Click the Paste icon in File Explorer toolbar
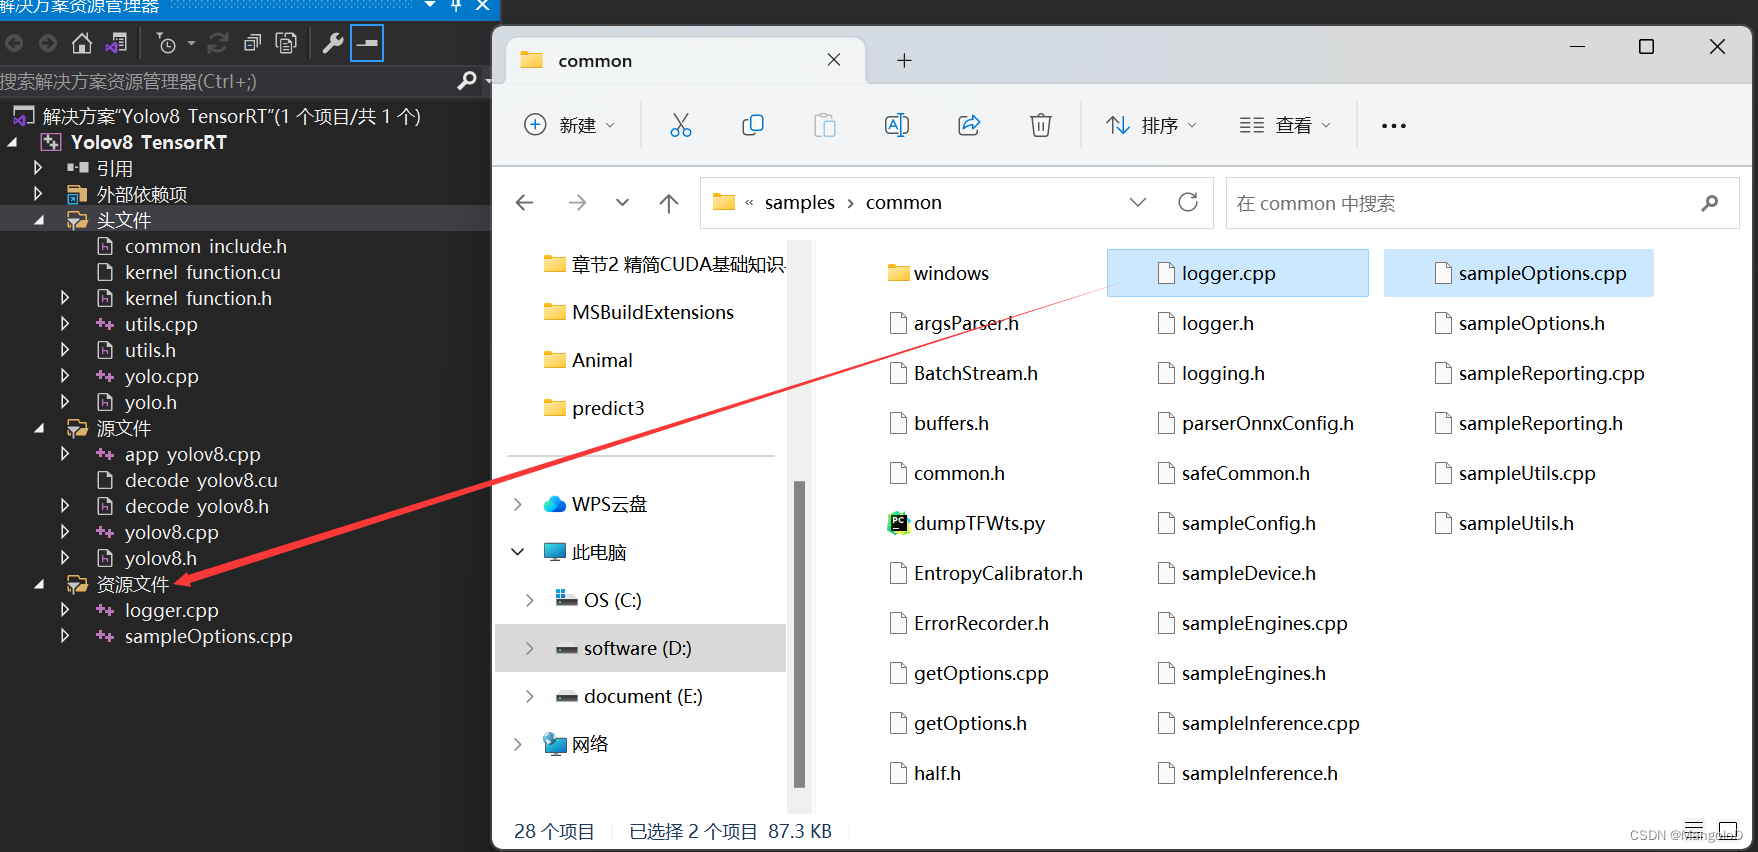This screenshot has height=852, width=1758. click(825, 125)
